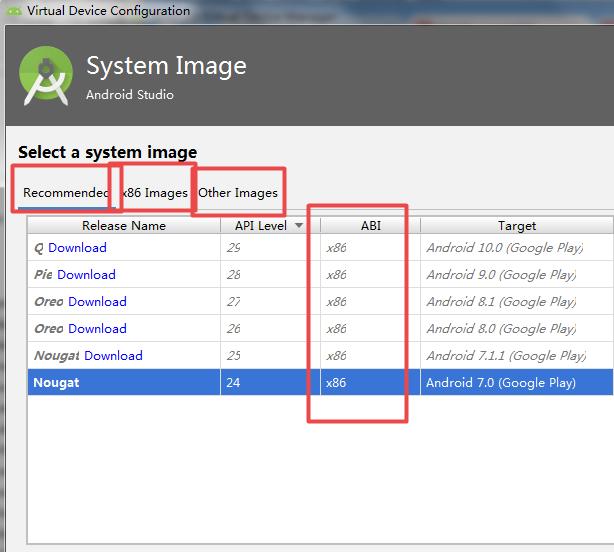Select the Nougat API 24 row

pyautogui.click(x=320, y=382)
